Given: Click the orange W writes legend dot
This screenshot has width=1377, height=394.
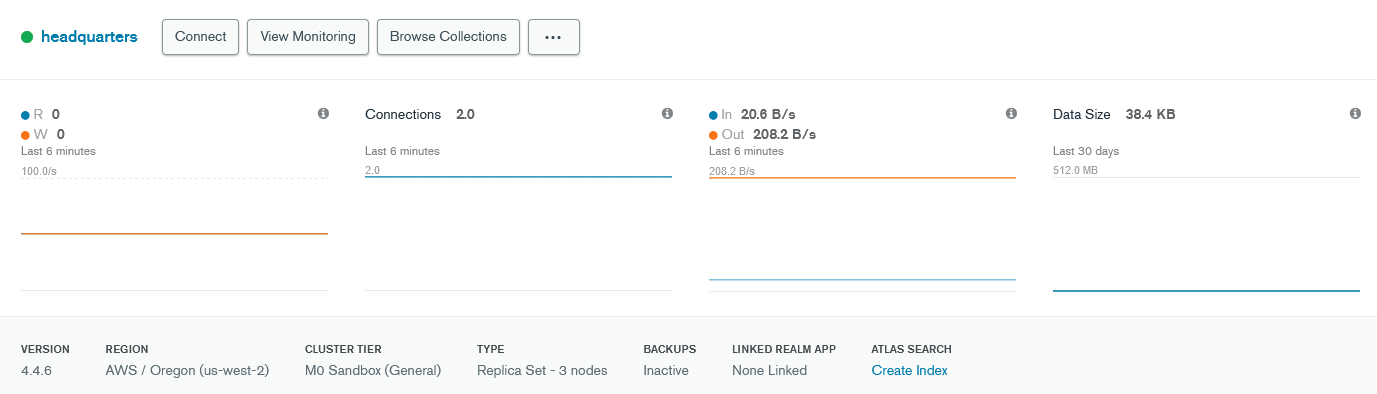Looking at the screenshot, I should [x=25, y=135].
